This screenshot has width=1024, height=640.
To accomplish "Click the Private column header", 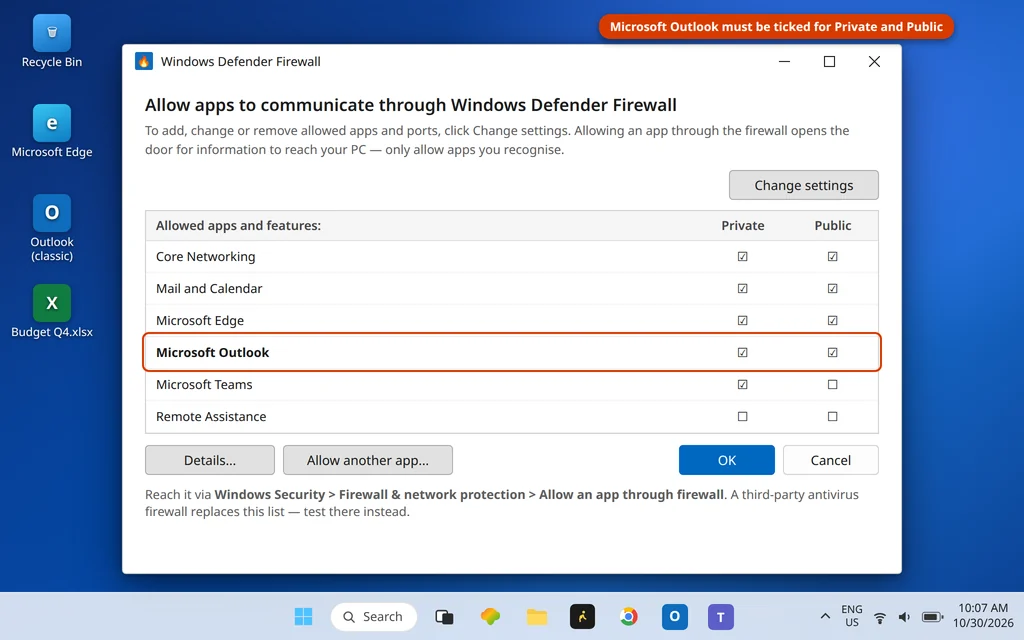I will tap(743, 225).
